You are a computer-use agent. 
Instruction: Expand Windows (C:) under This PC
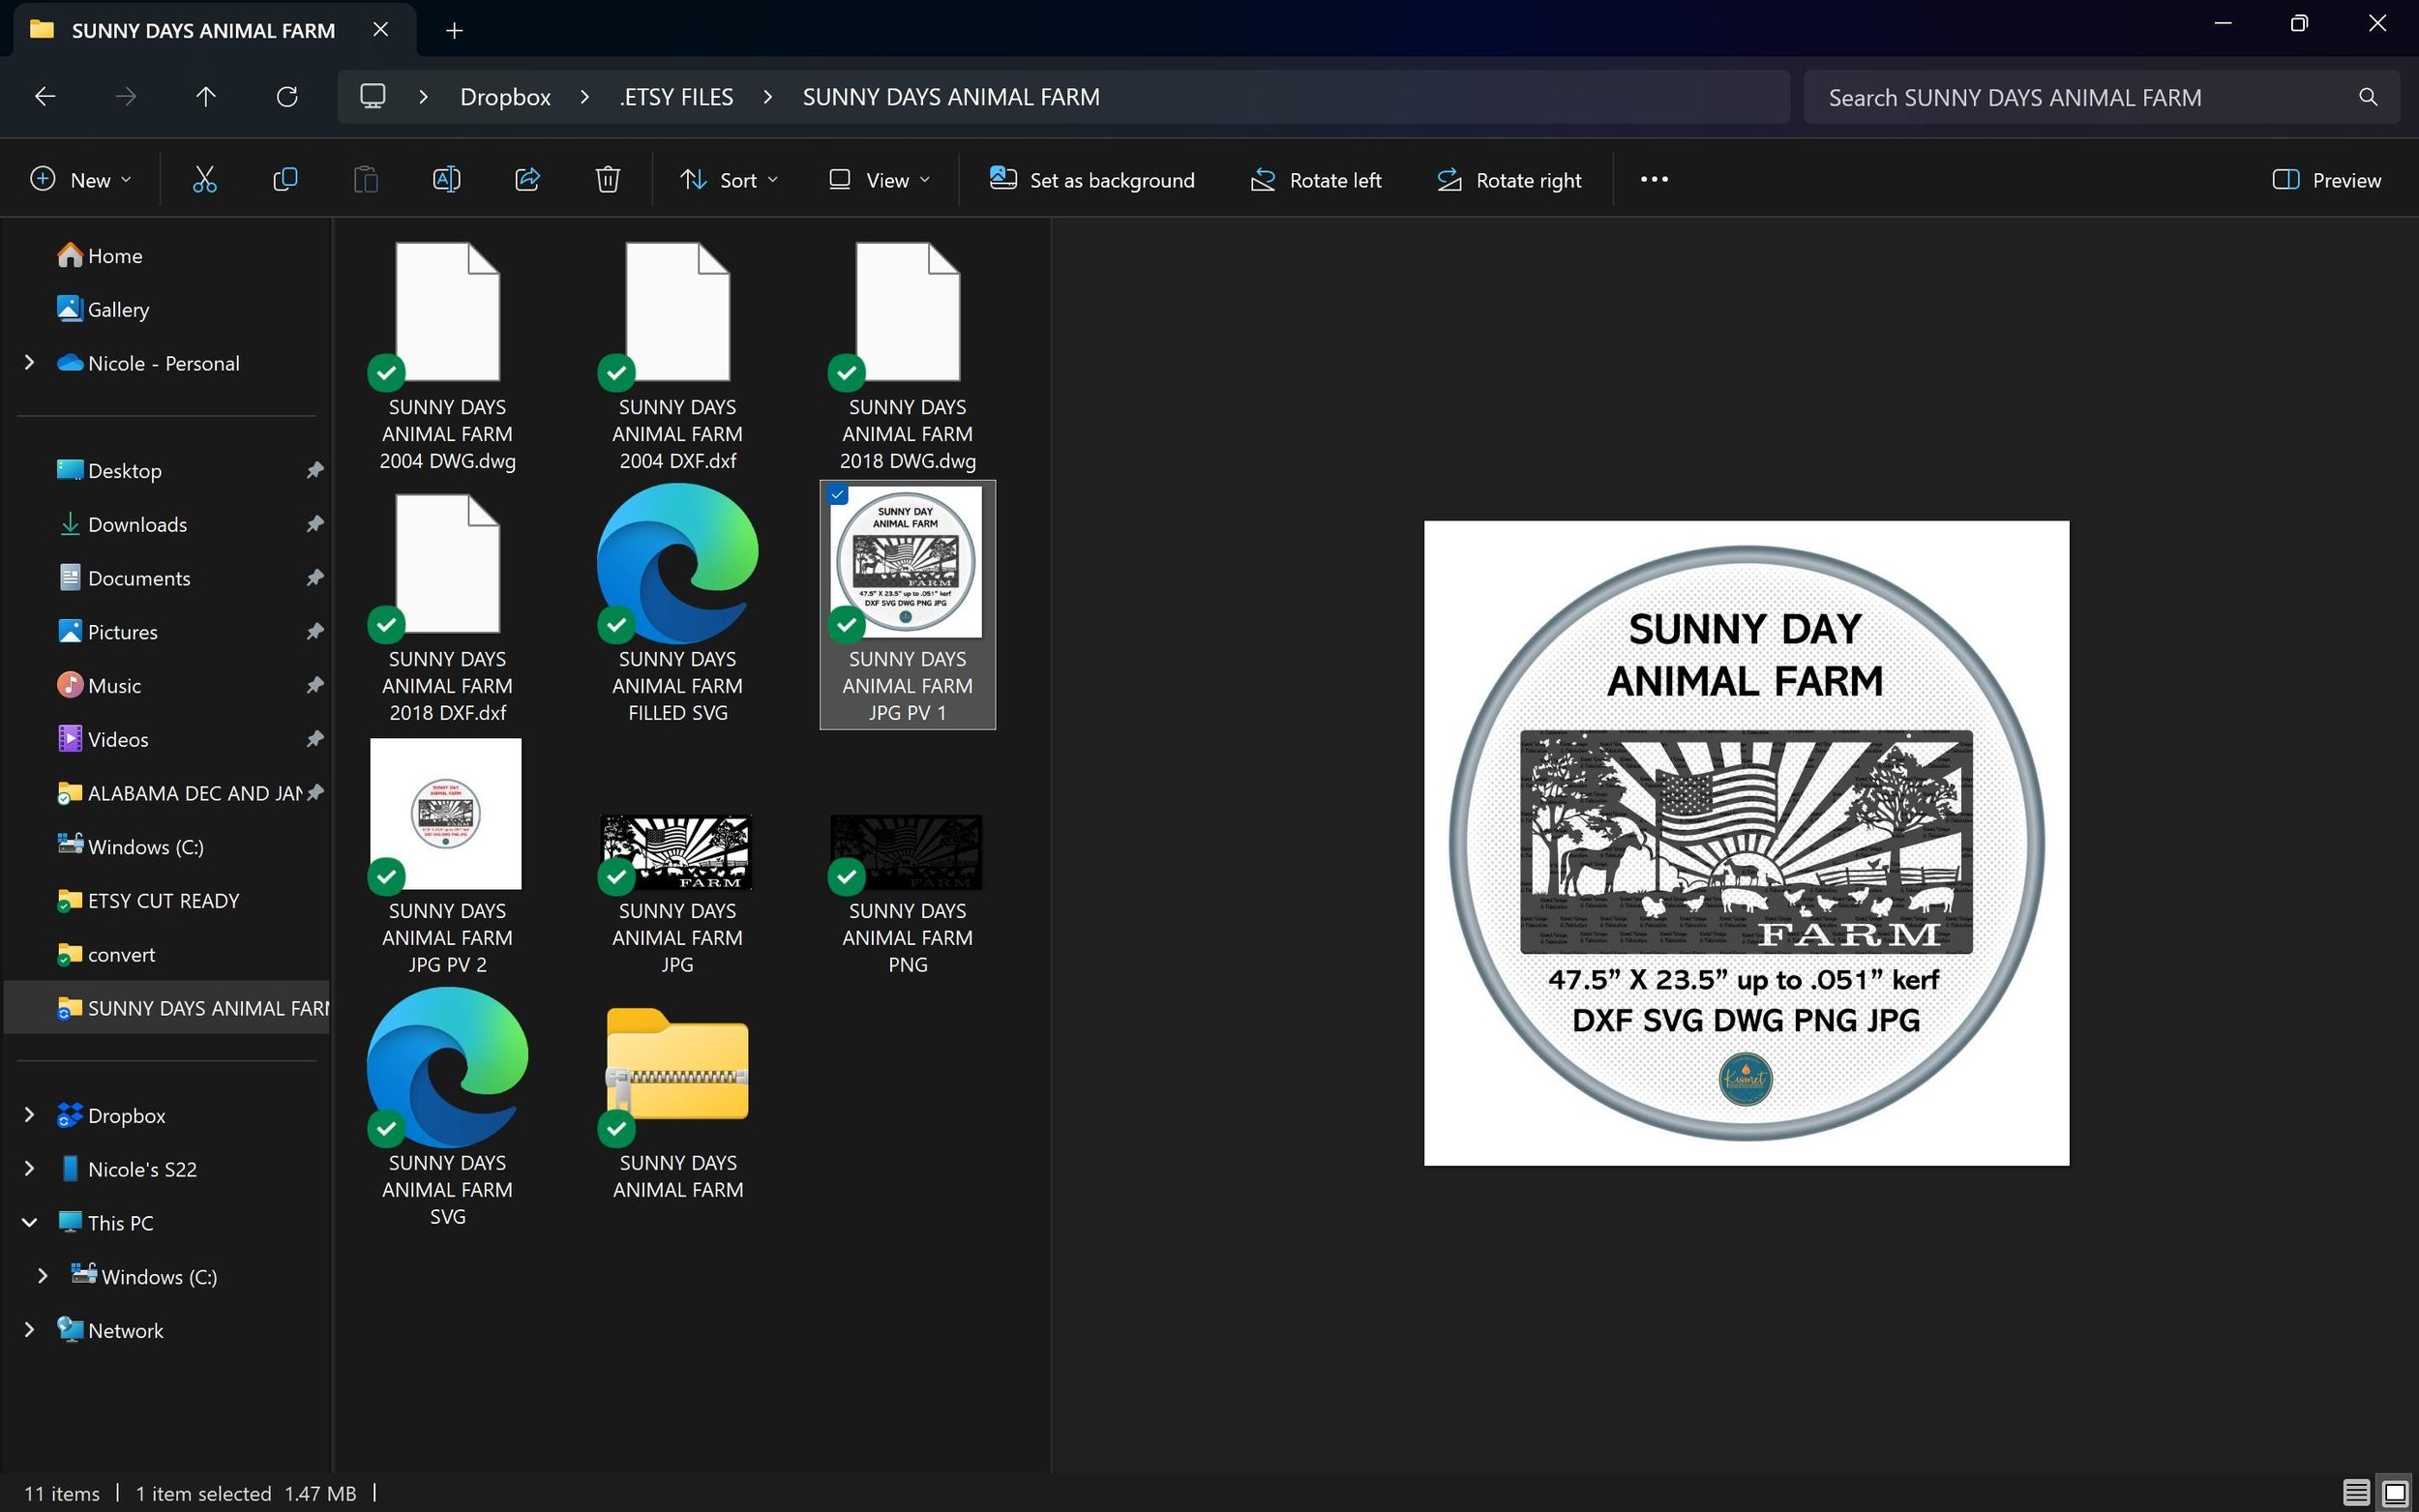point(42,1277)
